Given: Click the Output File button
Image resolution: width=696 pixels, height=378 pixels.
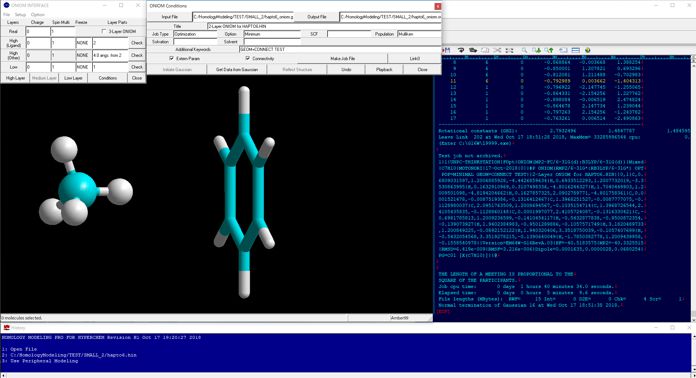Looking at the screenshot, I should click(x=316, y=17).
